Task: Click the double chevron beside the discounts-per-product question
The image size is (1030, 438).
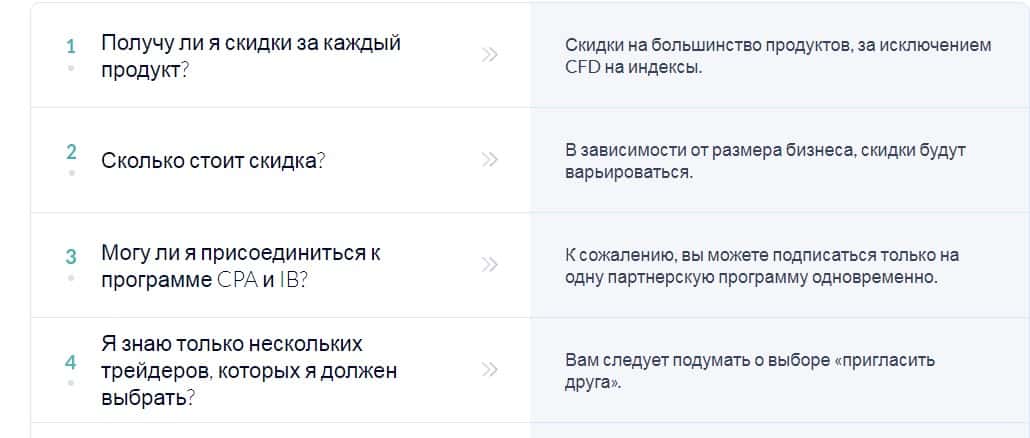Action: (x=489, y=55)
